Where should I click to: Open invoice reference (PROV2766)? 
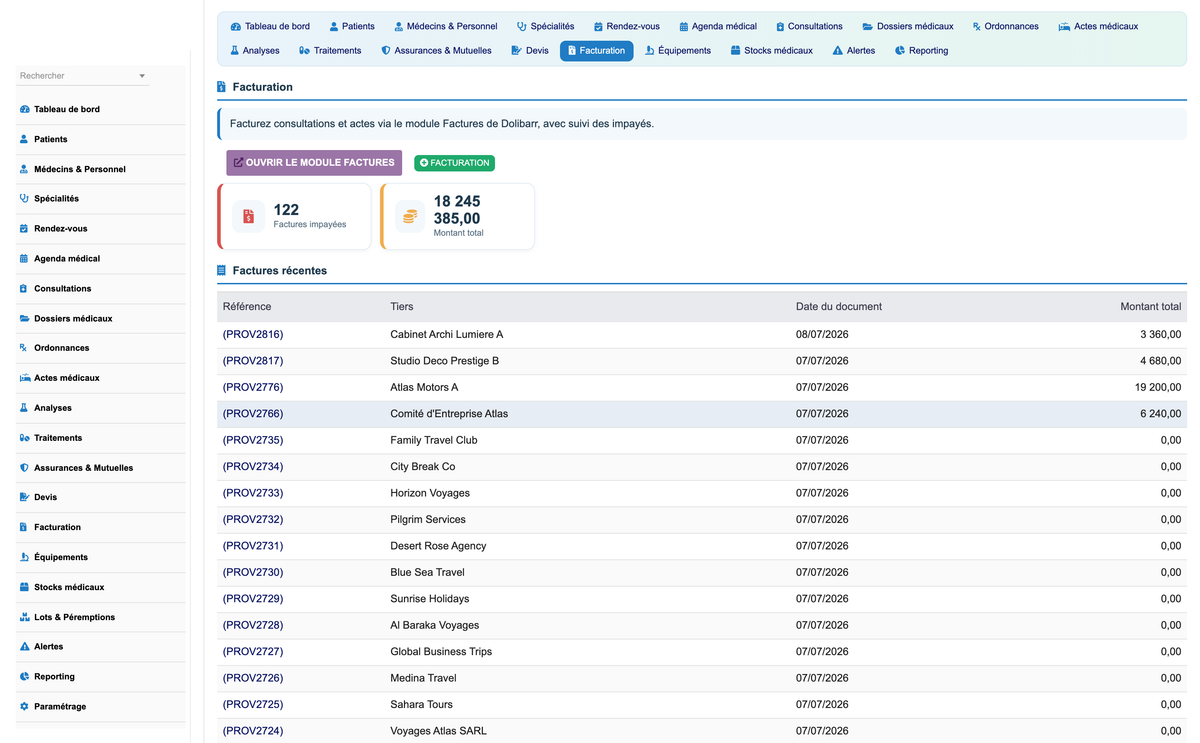pos(253,414)
